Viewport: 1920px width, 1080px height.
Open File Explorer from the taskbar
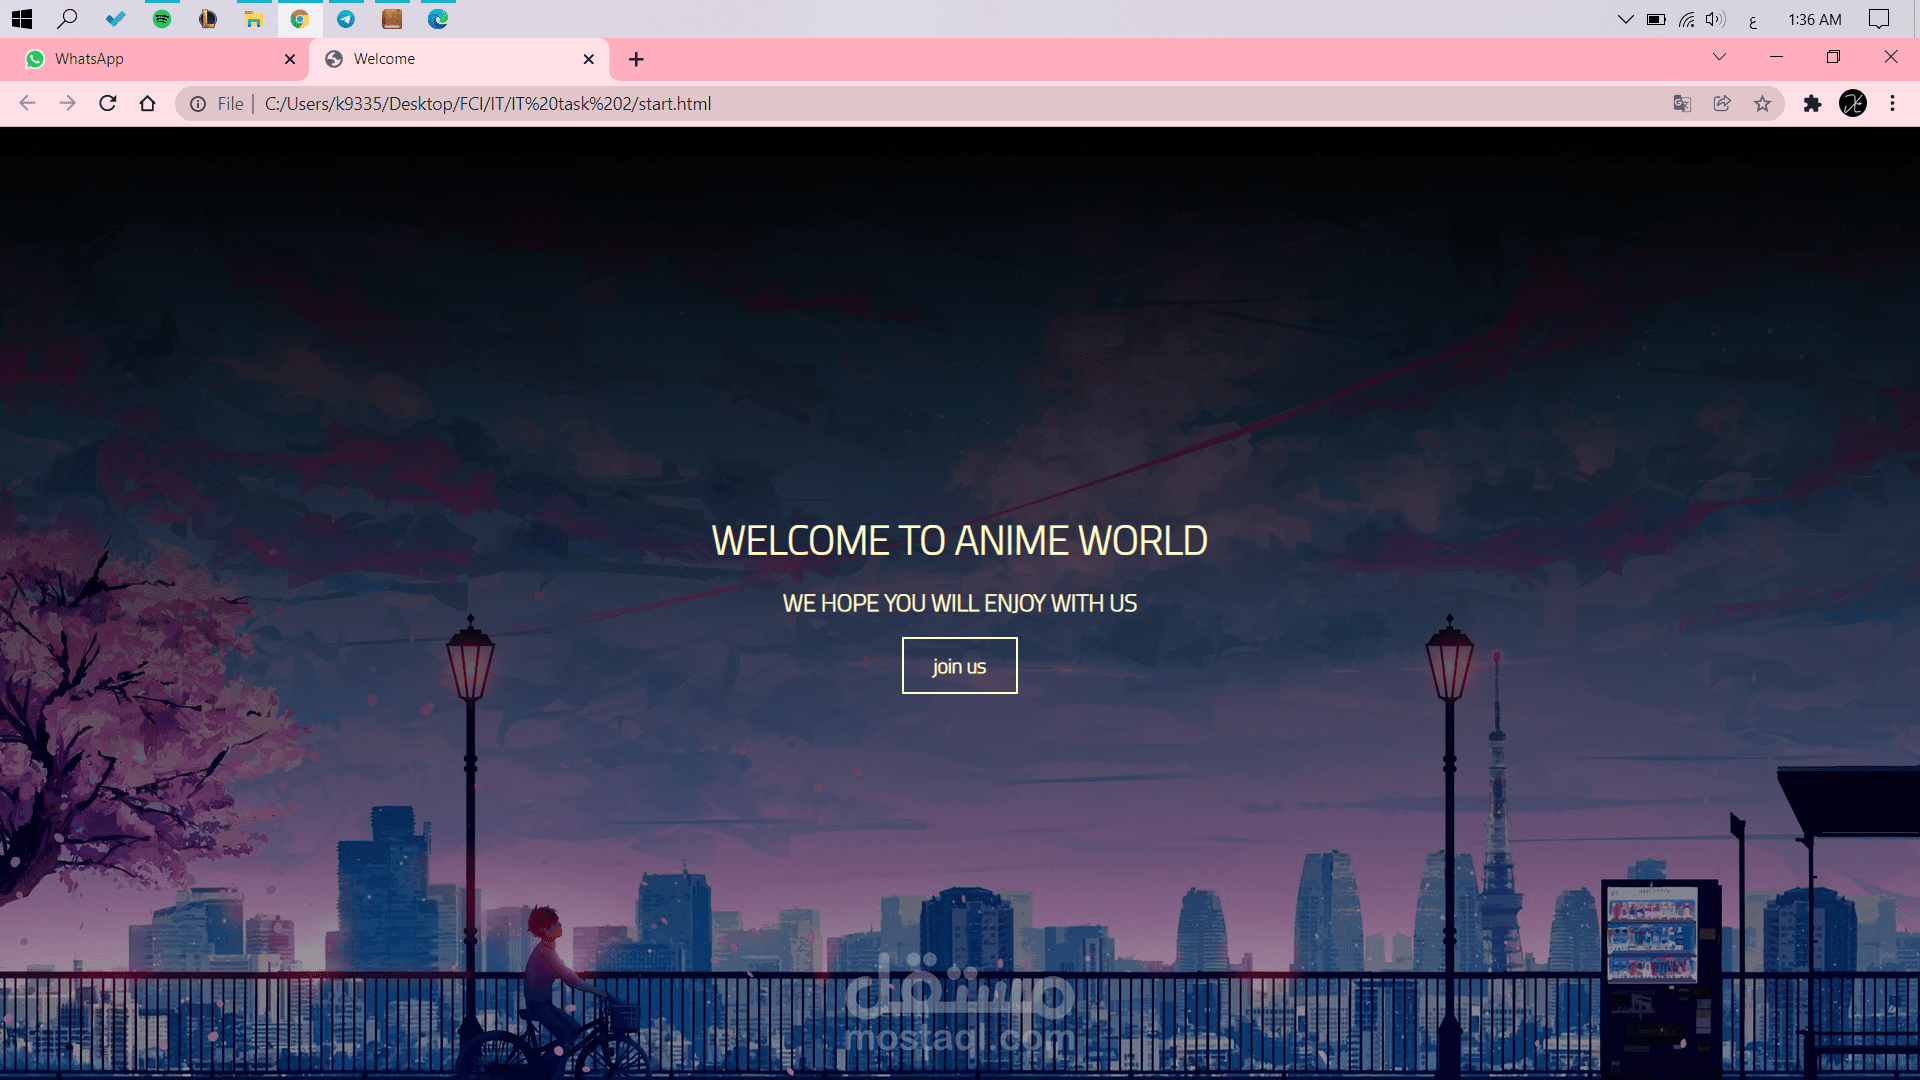[x=254, y=19]
